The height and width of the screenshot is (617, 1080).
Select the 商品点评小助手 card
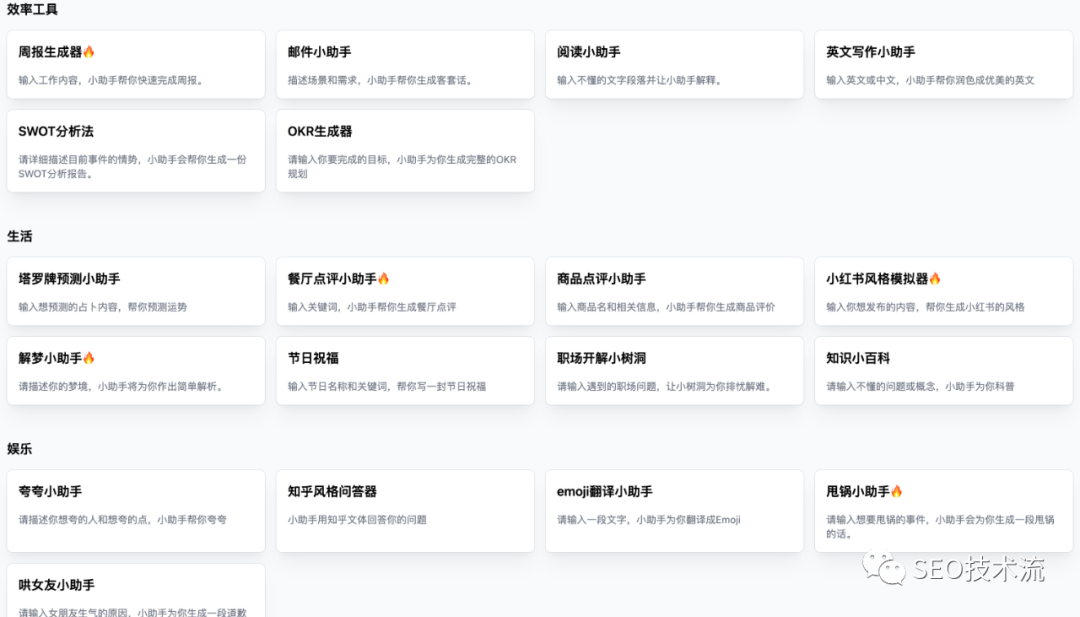point(674,291)
